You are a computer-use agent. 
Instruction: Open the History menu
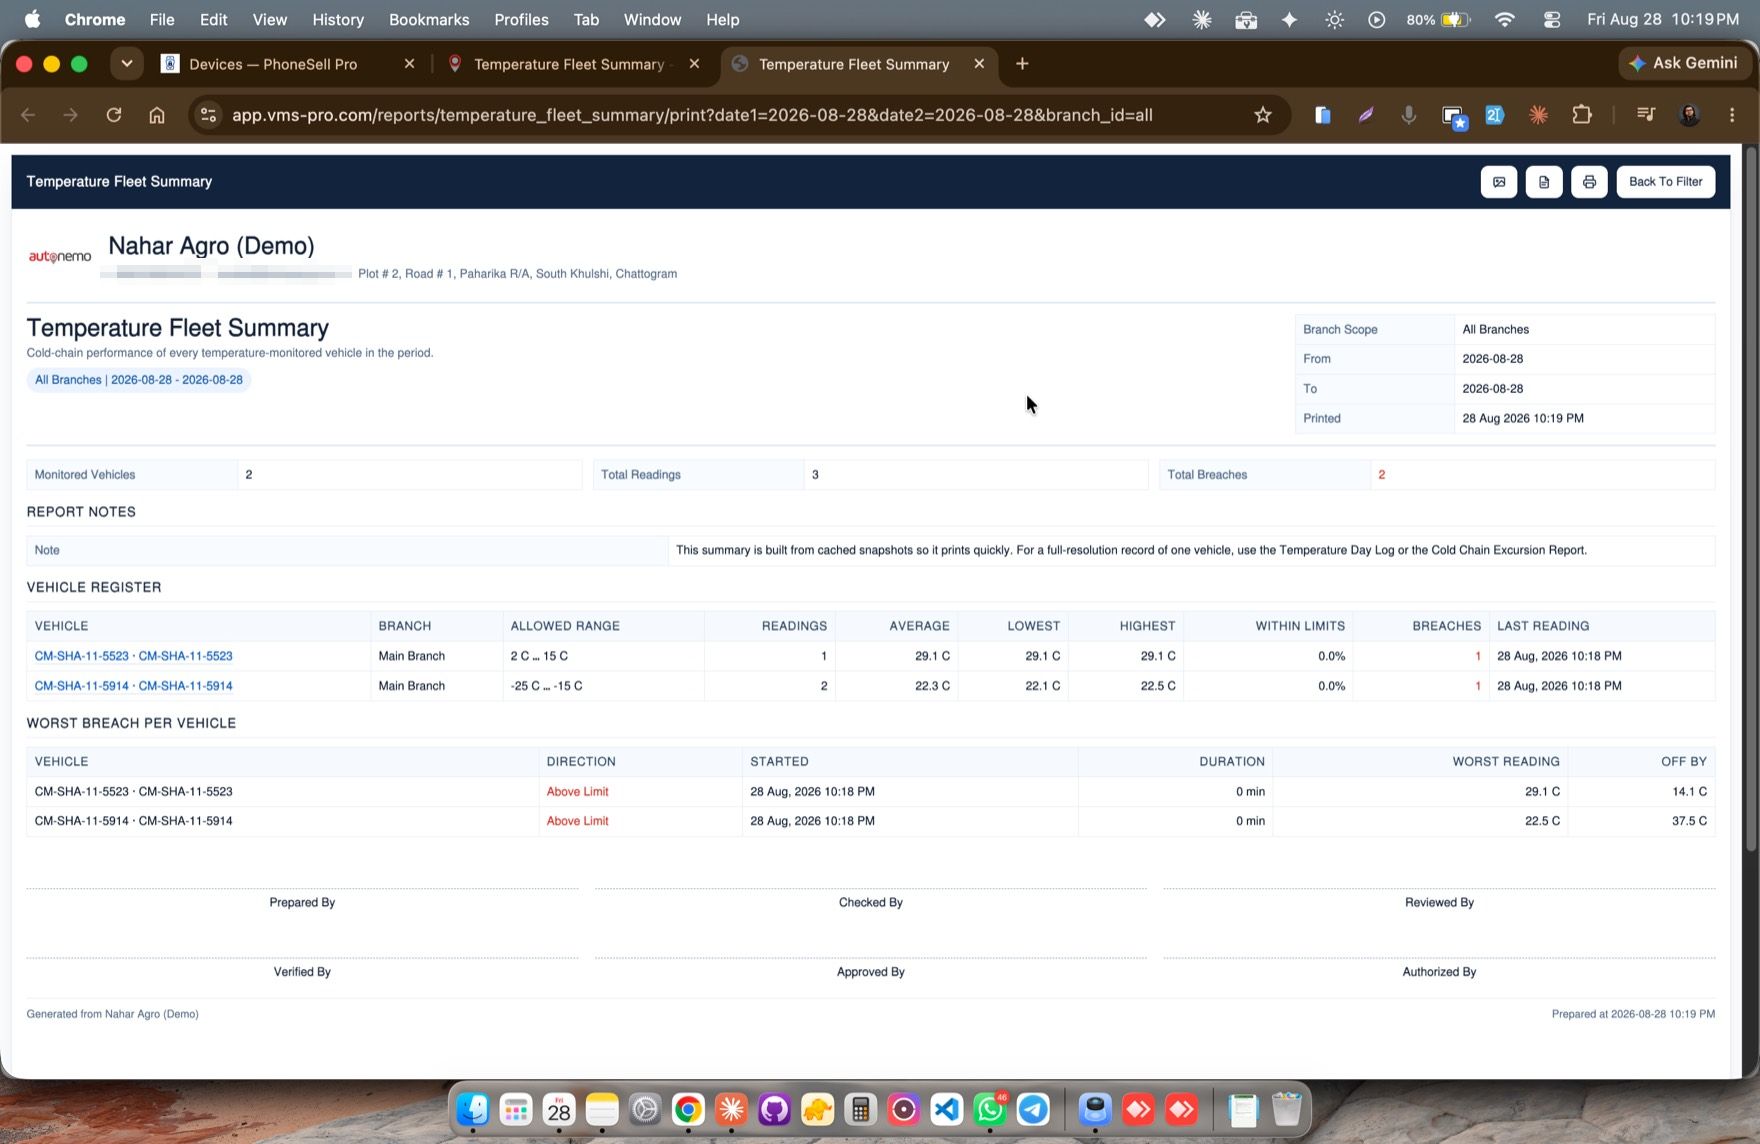(x=338, y=19)
